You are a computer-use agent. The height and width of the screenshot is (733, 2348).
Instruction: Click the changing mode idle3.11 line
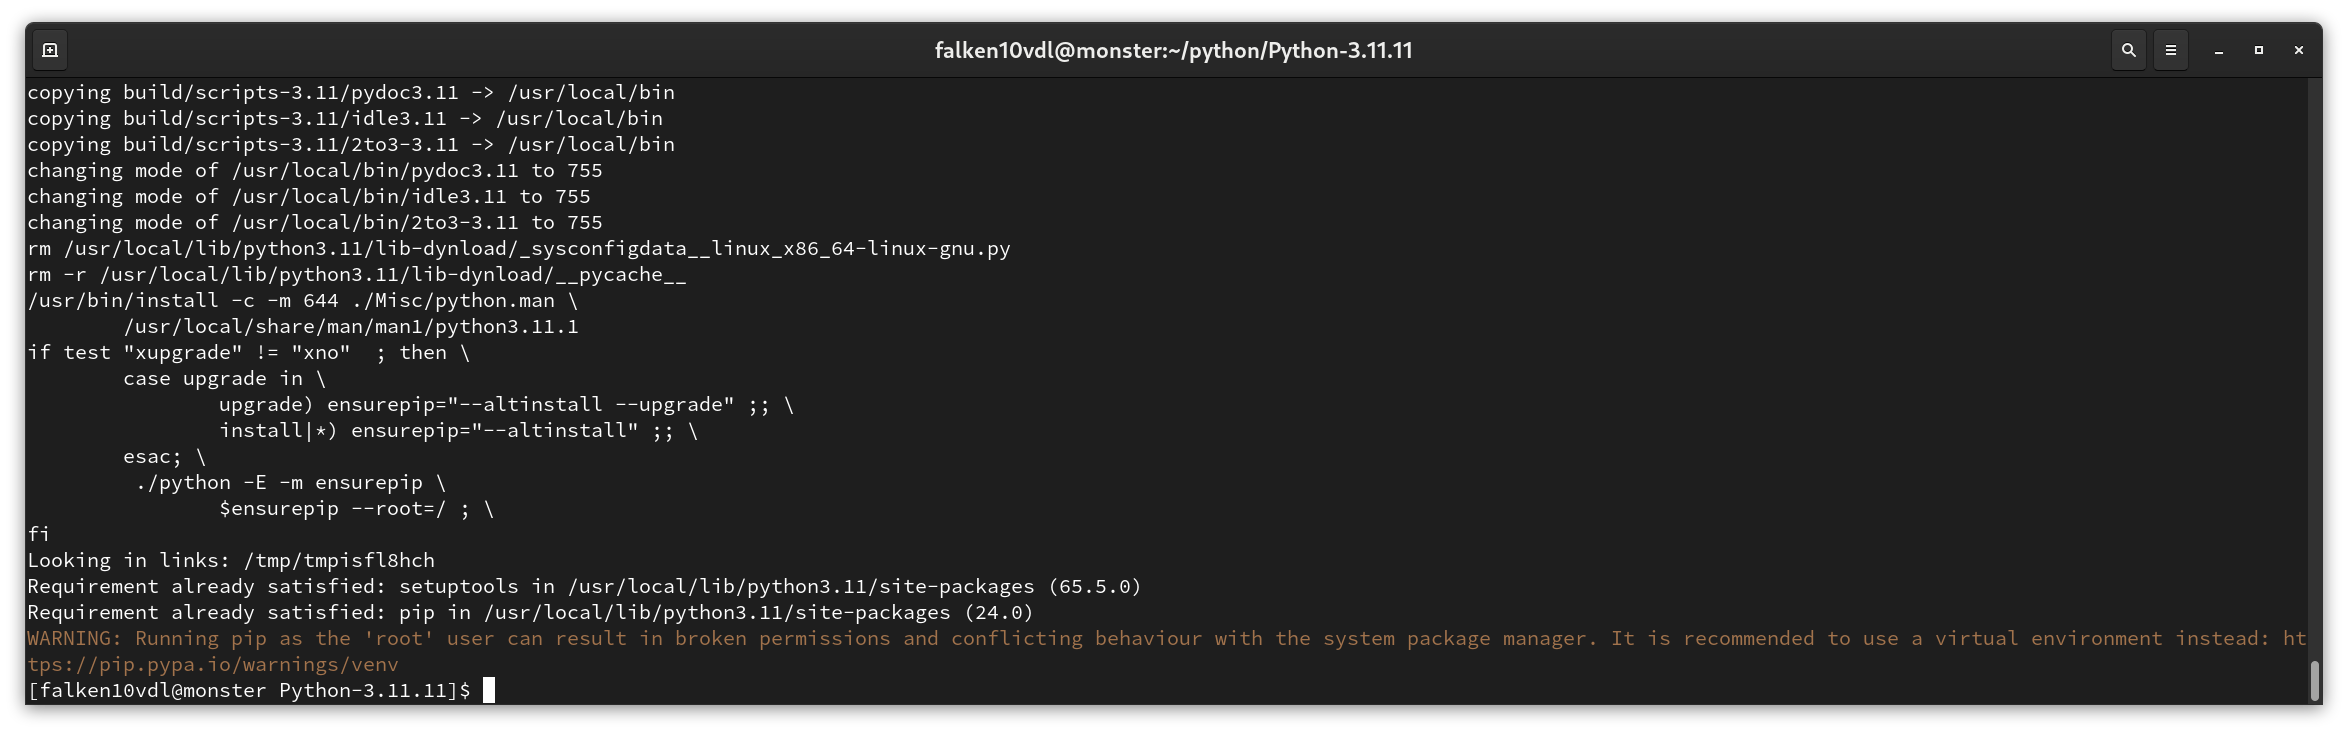click(309, 196)
